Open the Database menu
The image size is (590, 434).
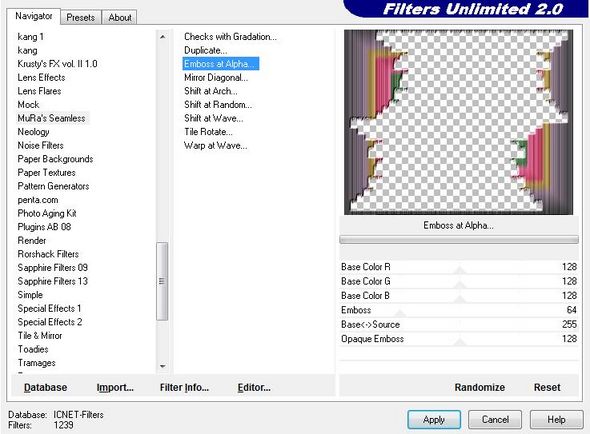46,387
